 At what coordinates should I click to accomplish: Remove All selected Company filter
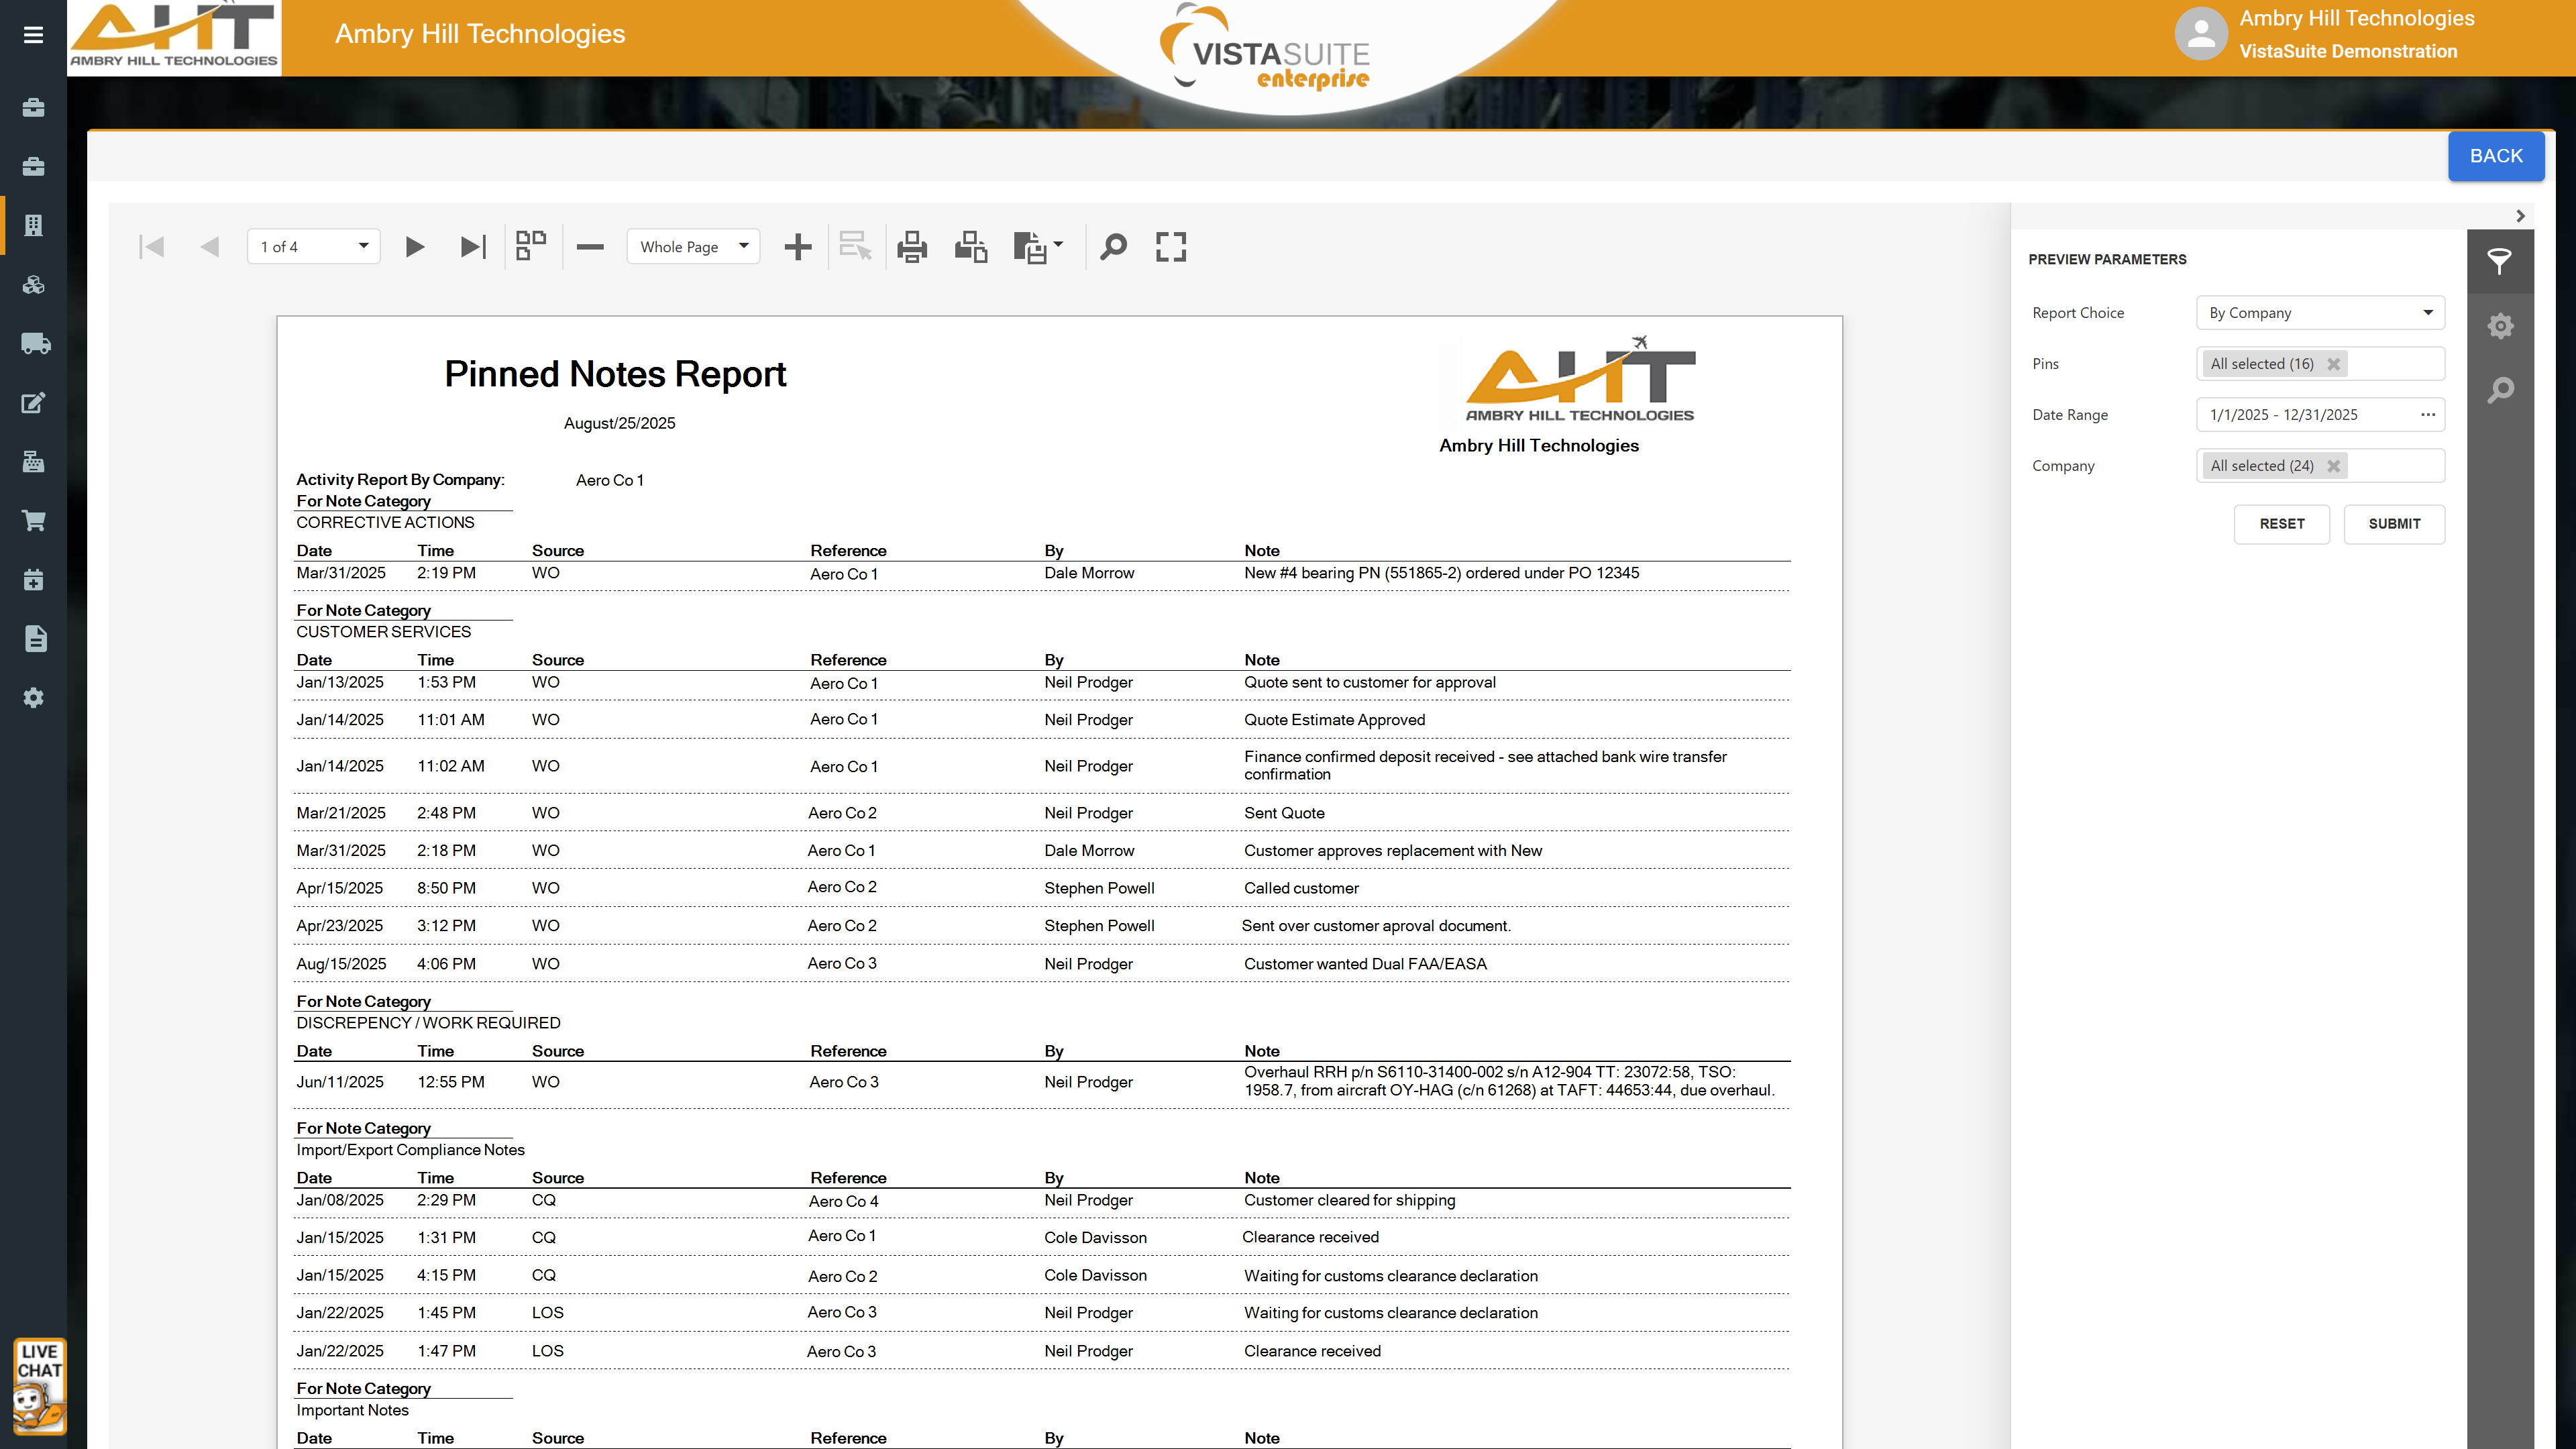[x=2333, y=466]
